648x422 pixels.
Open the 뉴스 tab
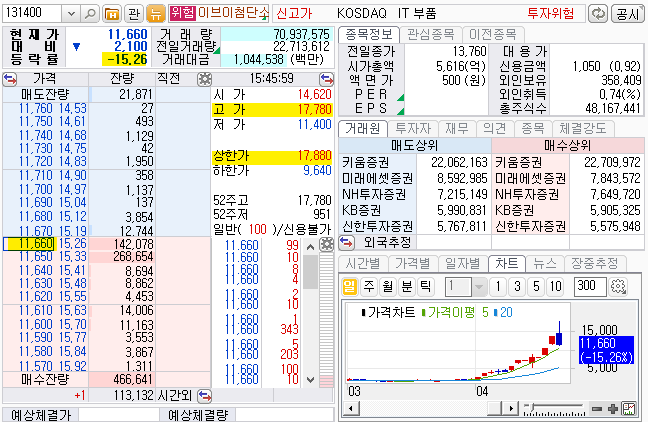[x=544, y=263]
